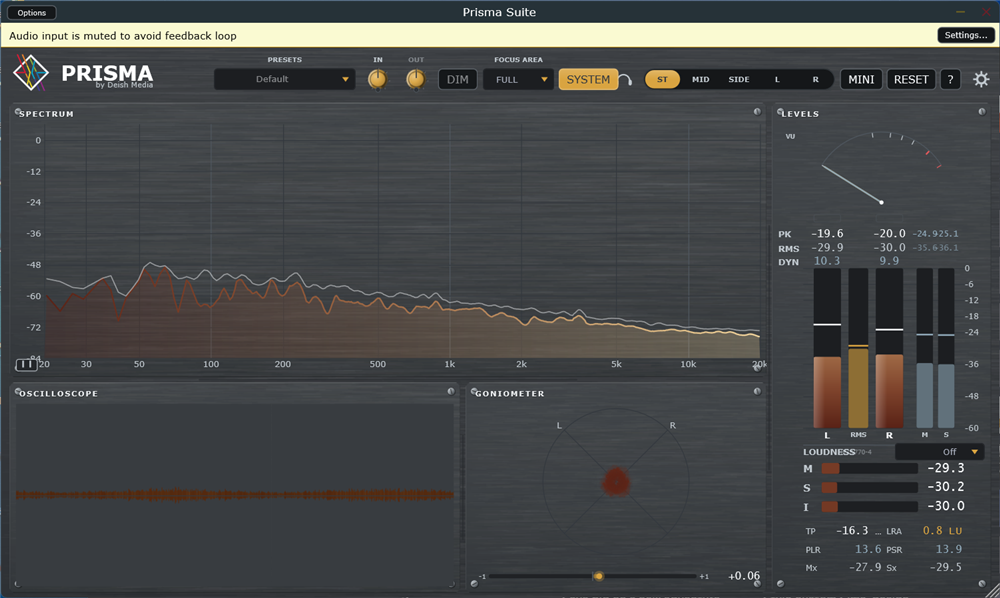Click the RMS left value -29.9
Viewport: 1000px width, 598px height.
pos(827,247)
